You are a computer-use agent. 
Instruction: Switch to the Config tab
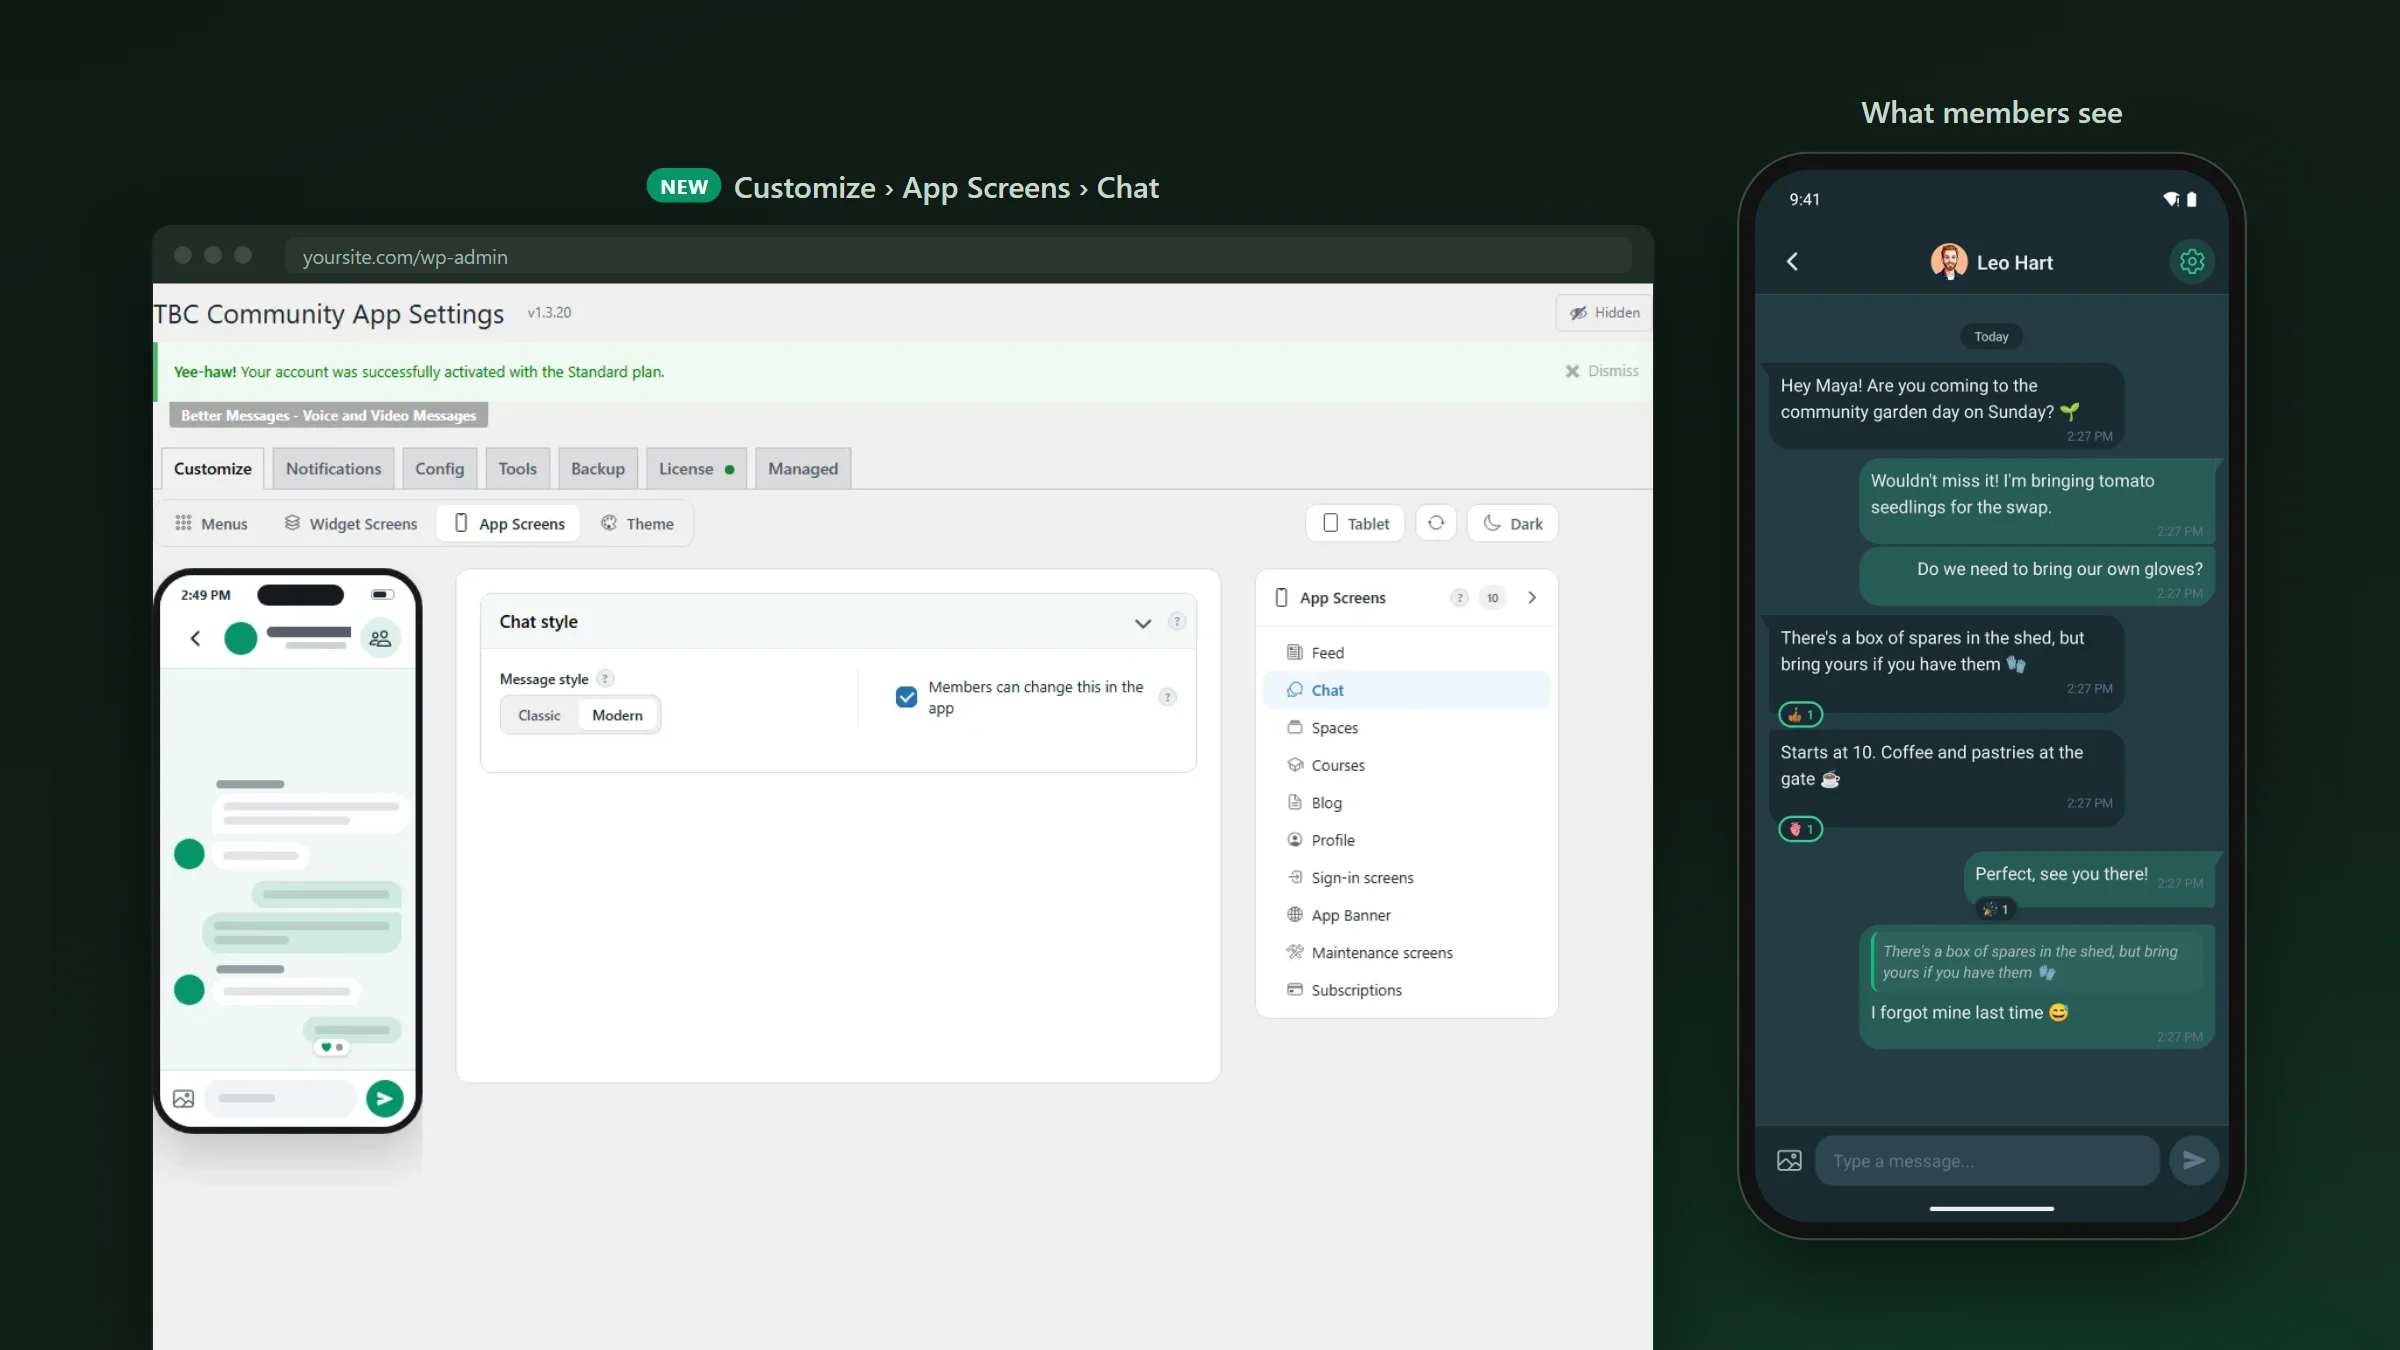point(439,469)
